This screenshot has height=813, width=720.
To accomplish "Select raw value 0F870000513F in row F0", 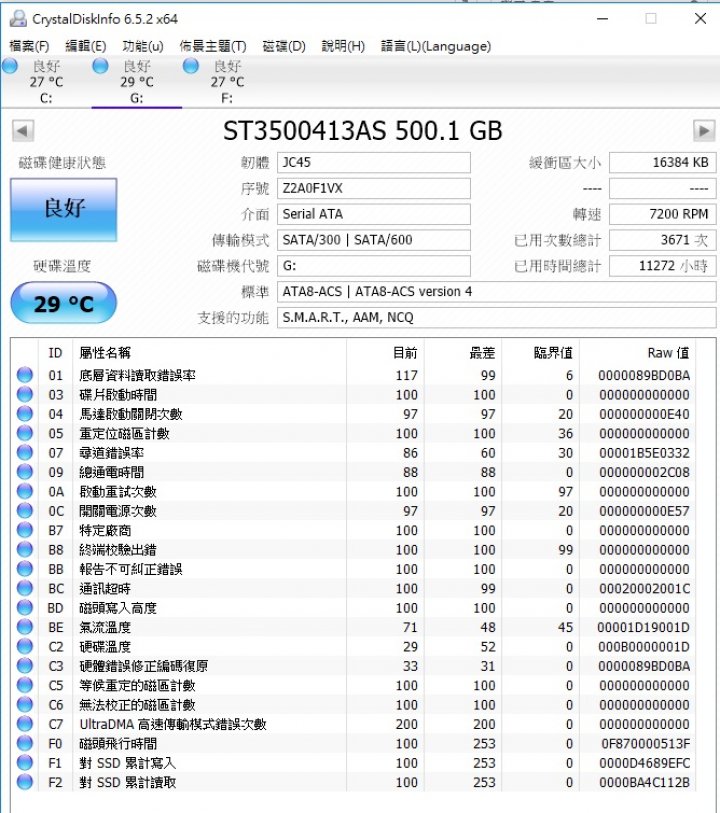I will point(645,744).
